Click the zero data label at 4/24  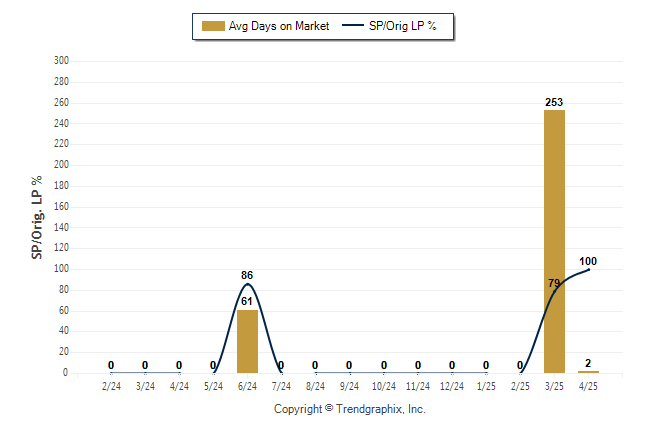point(179,365)
